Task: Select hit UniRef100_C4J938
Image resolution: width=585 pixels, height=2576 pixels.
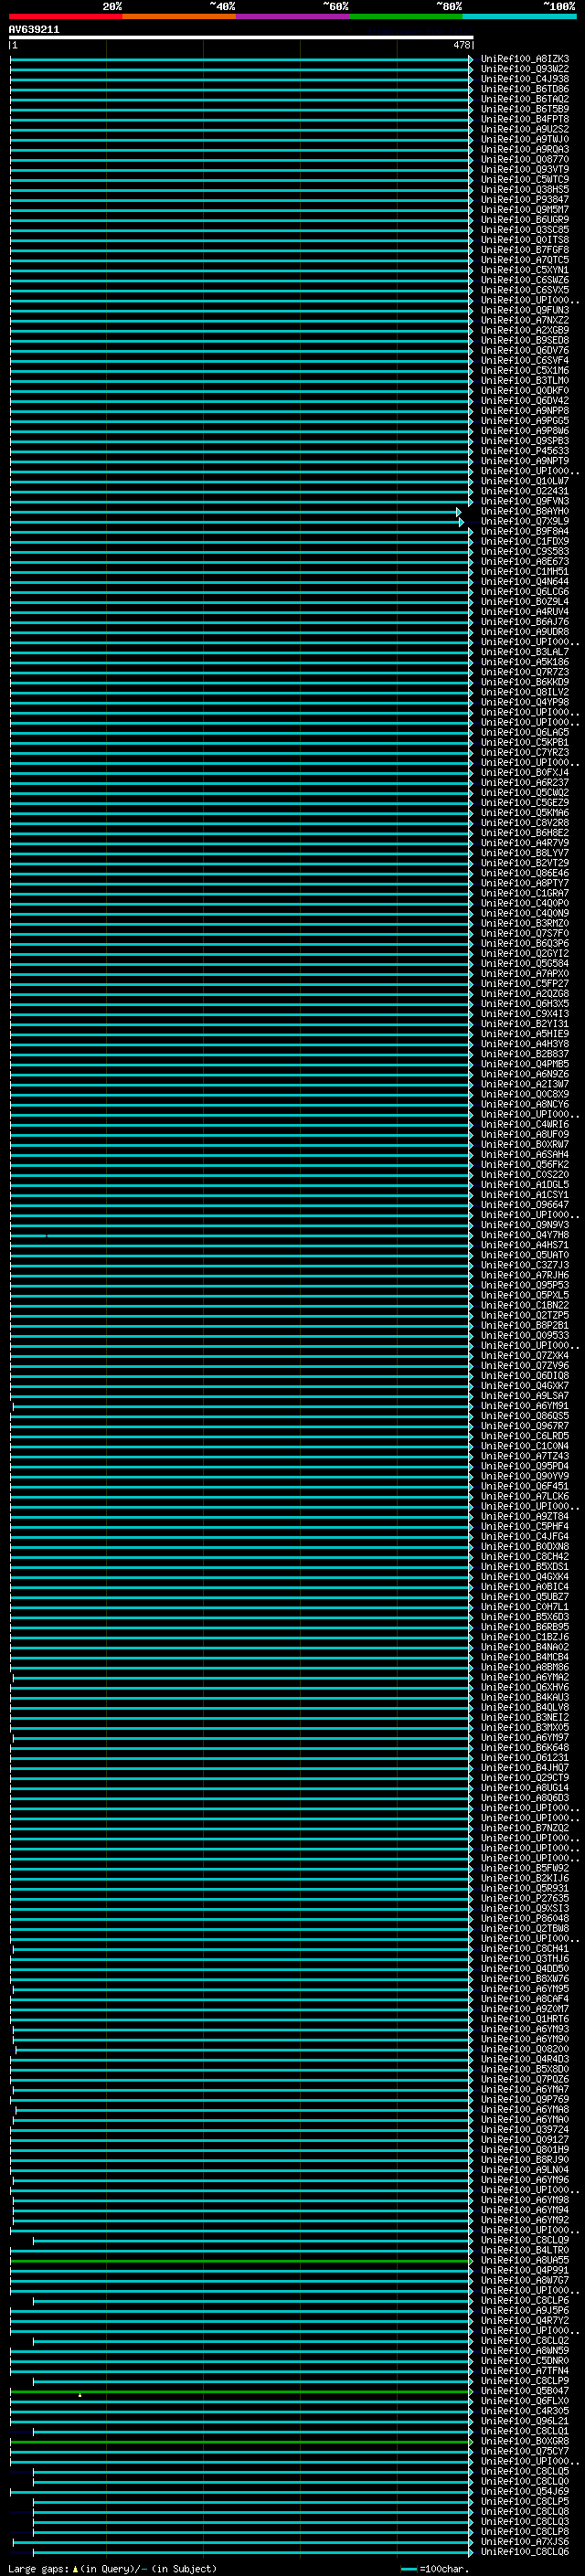Action: (x=524, y=79)
